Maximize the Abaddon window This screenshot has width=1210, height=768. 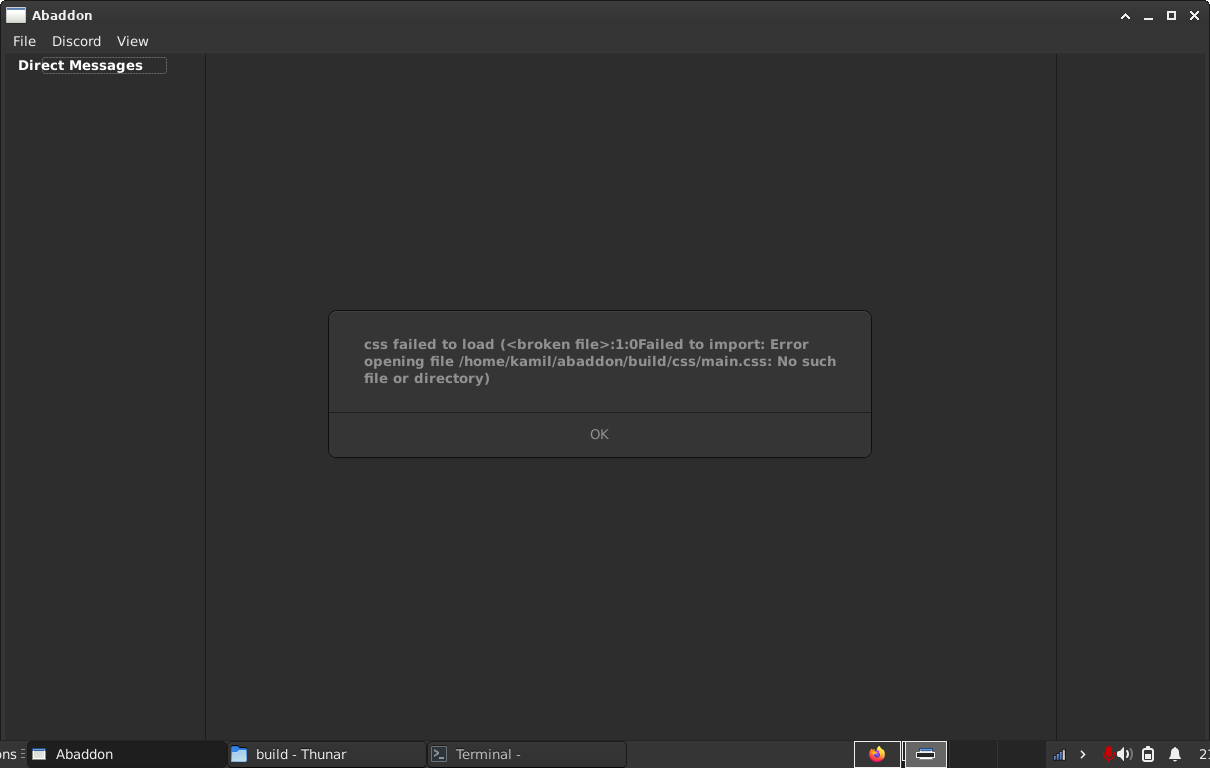click(x=1171, y=15)
